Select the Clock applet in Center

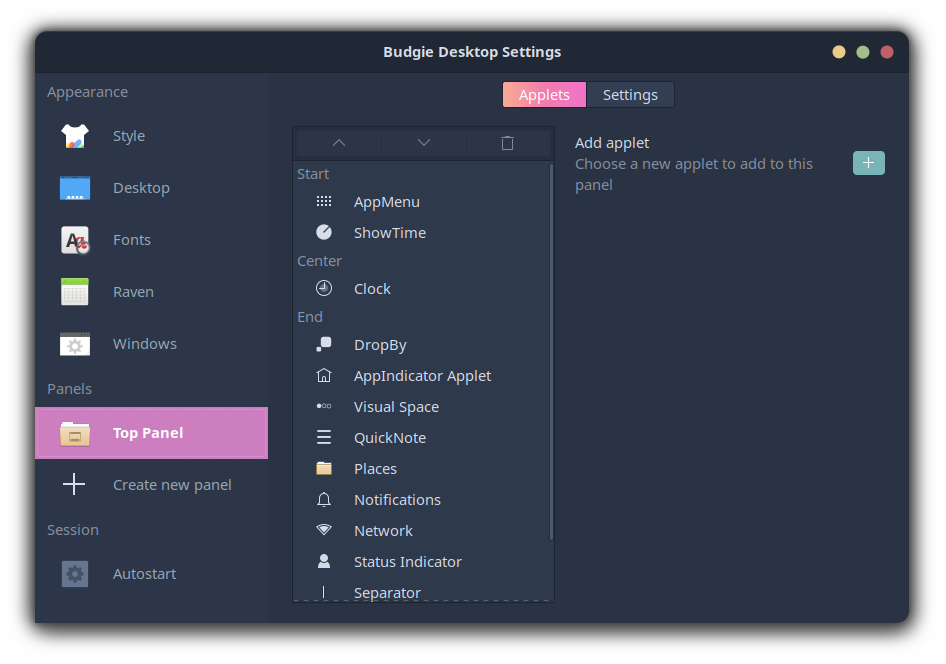[372, 289]
